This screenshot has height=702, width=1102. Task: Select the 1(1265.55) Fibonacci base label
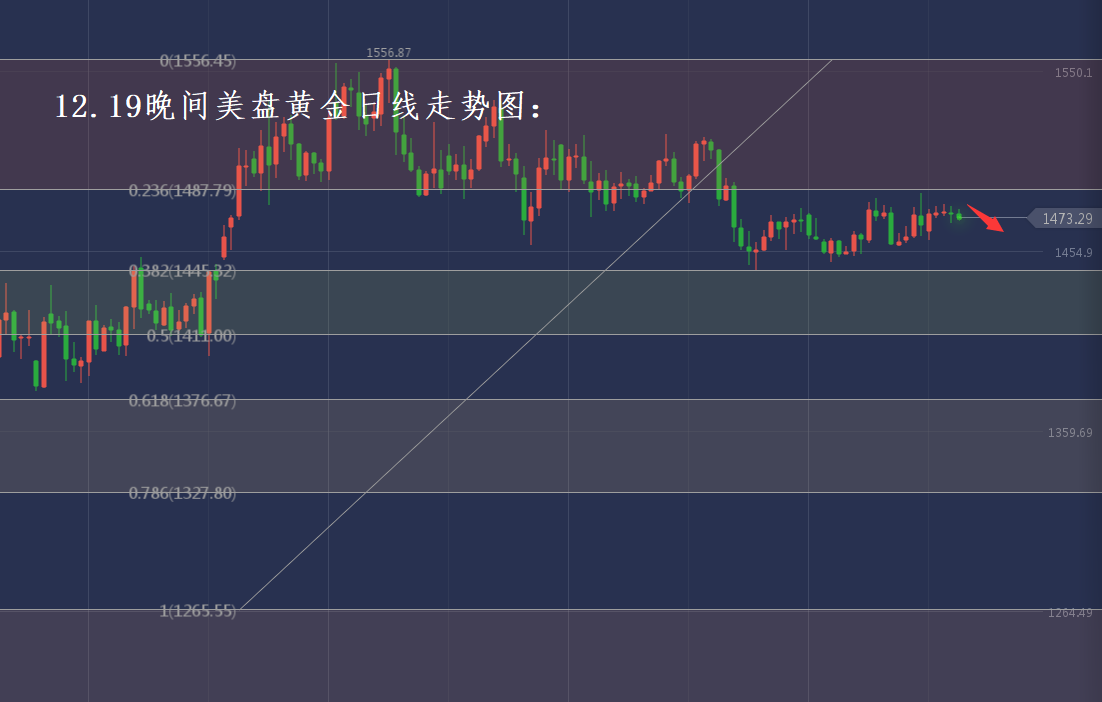click(198, 610)
